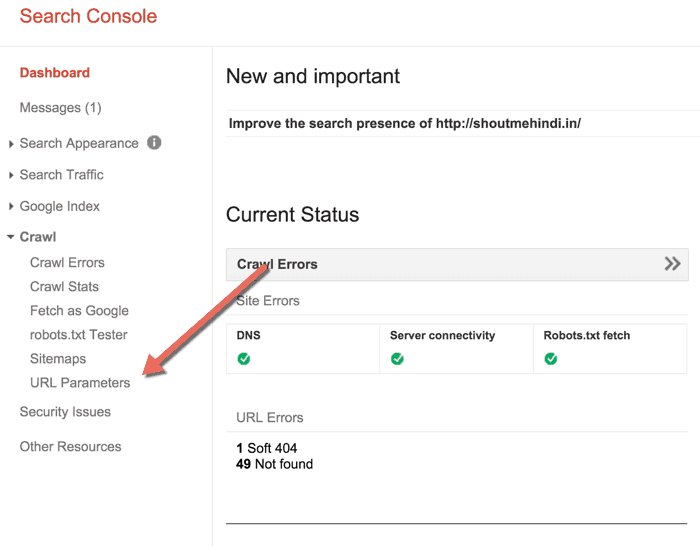700x546 pixels.
Task: Click the 1 Soft 404 entry
Action: (267, 448)
